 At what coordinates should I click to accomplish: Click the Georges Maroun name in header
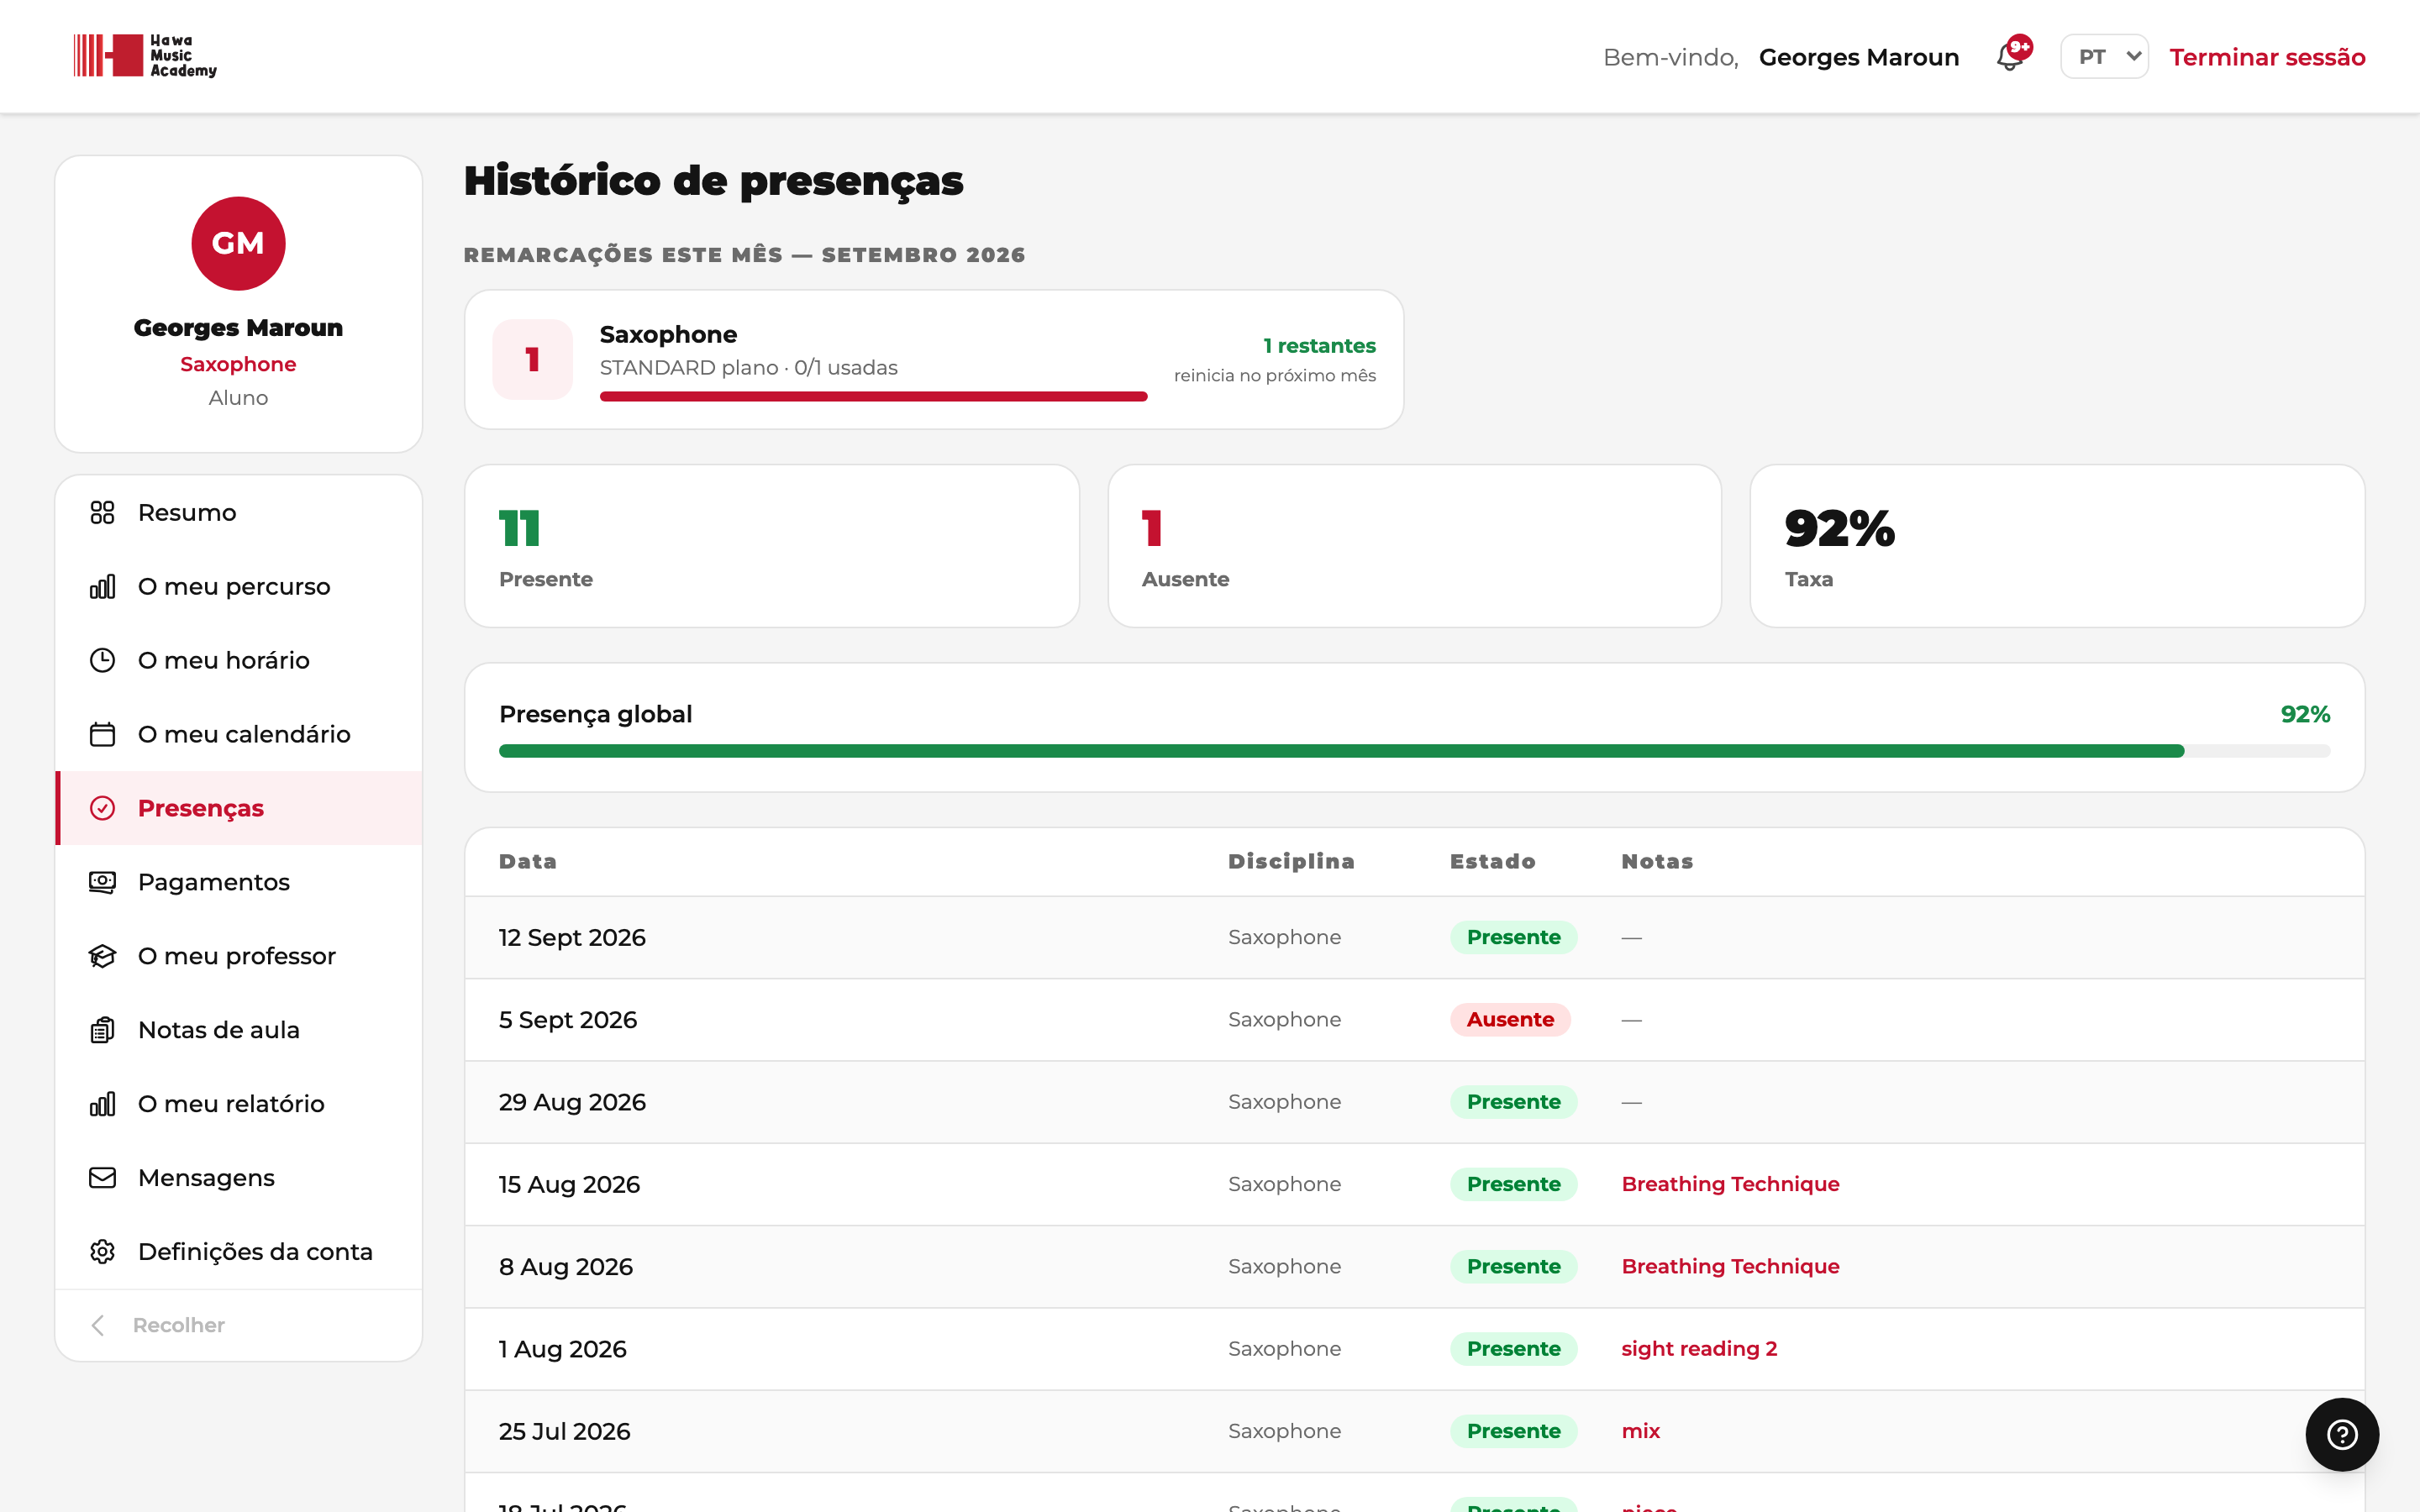click(x=1858, y=57)
